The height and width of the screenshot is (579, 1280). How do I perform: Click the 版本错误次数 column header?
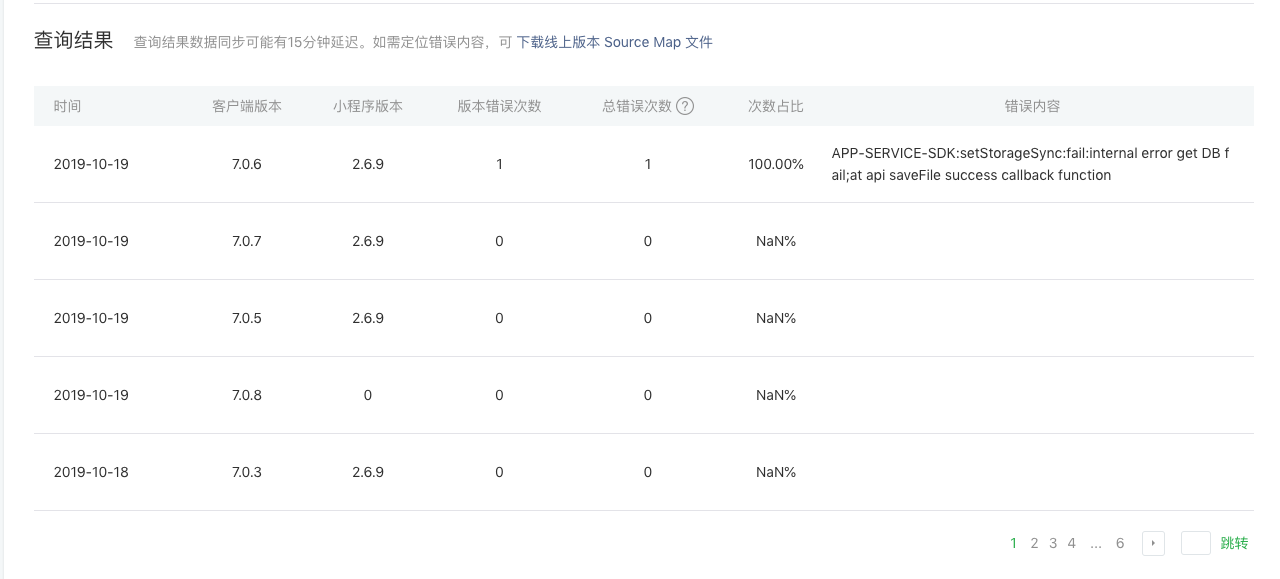click(499, 106)
